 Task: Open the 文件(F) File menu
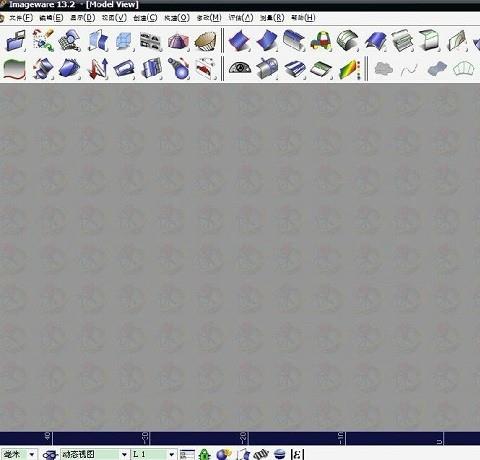click(x=21, y=18)
